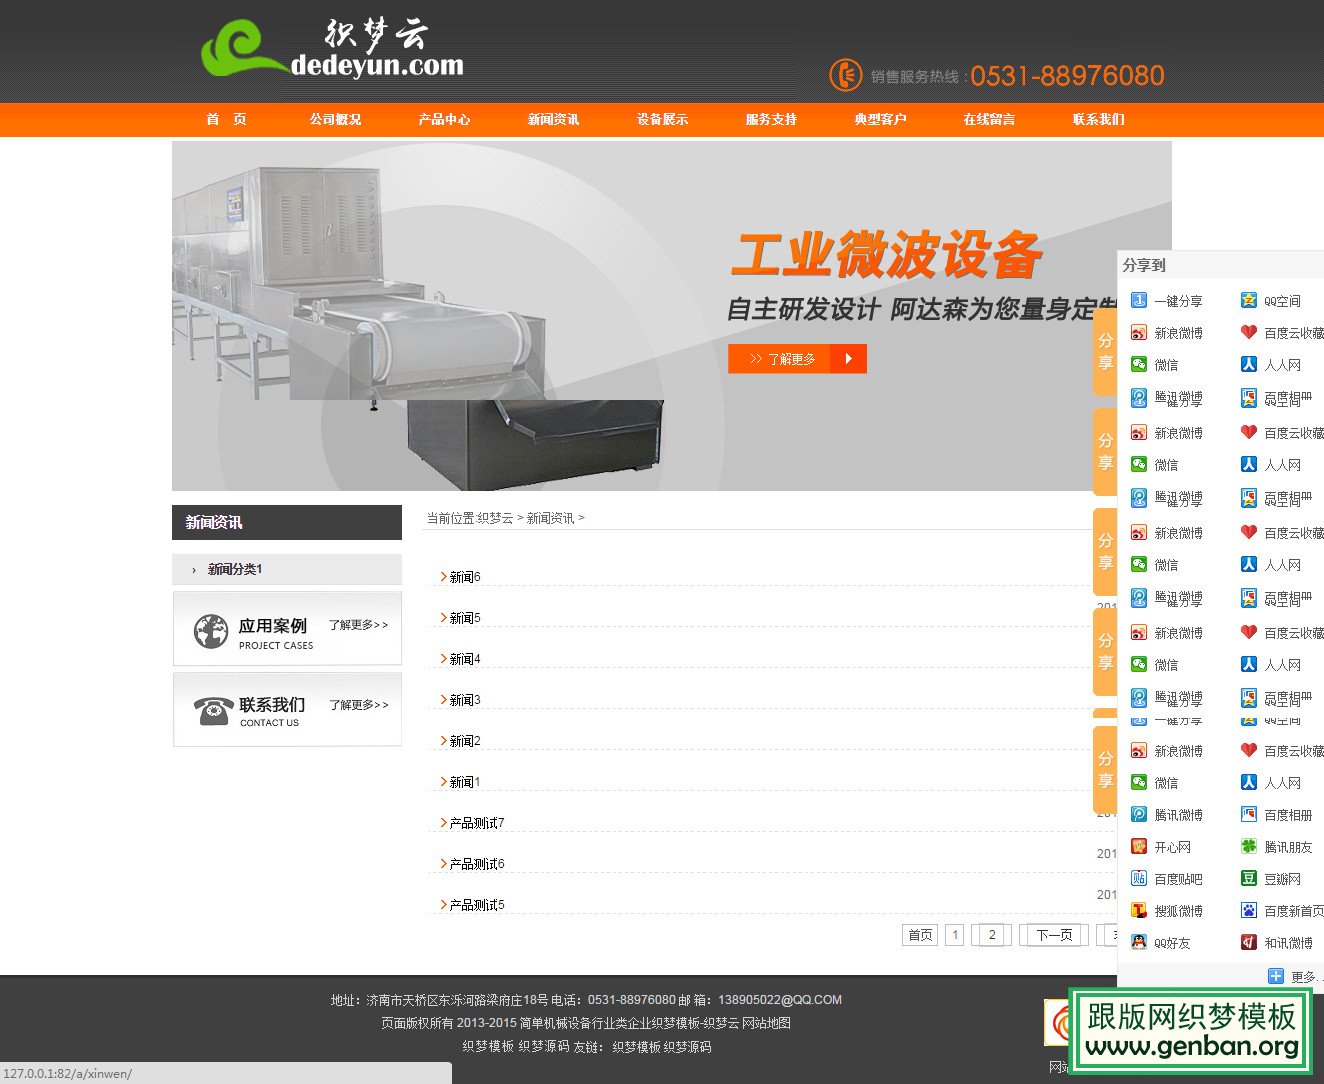This screenshot has height=1084, width=1324.
Task: Open 典型客户 navigation item
Action: (880, 119)
